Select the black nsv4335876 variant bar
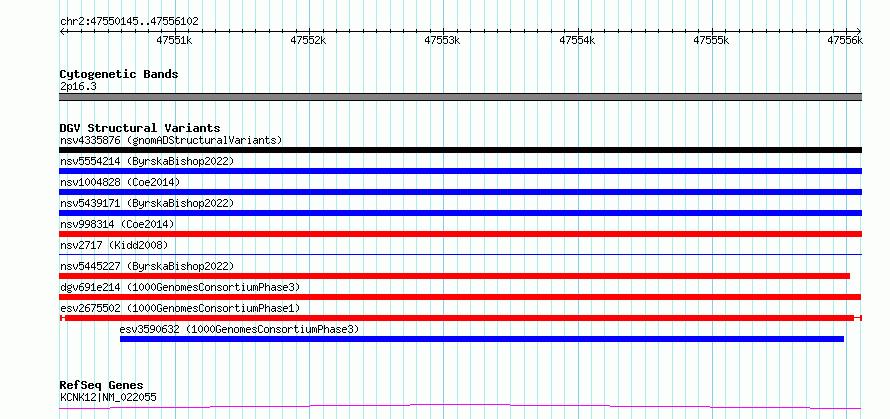 click(x=460, y=150)
